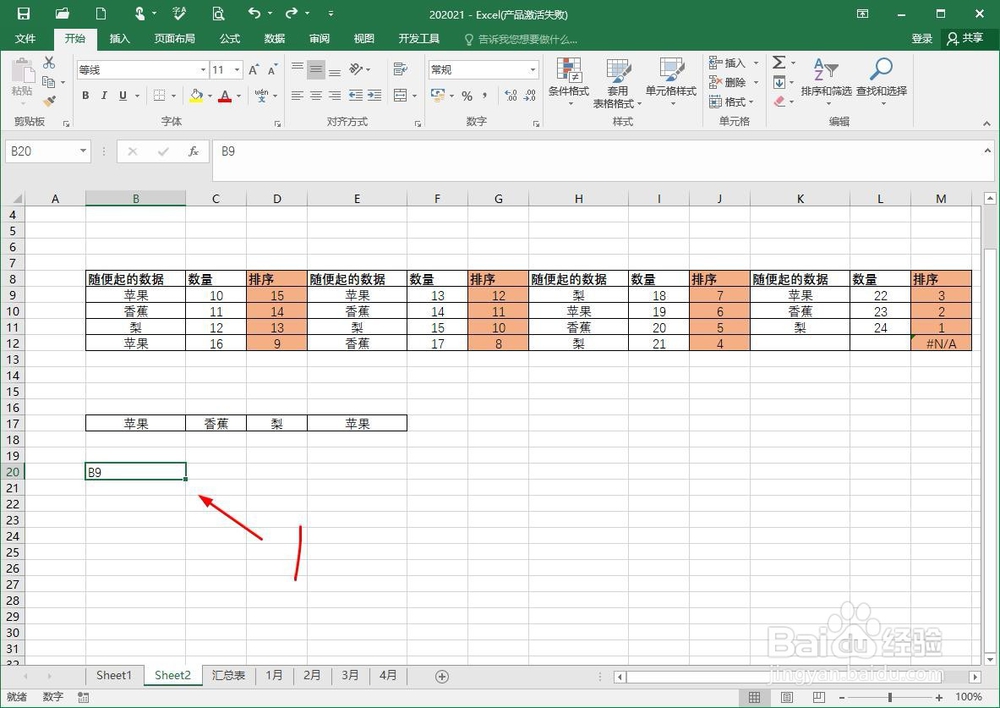Click the Increase Indent icon
The image size is (1000, 708).
[x=374, y=96]
